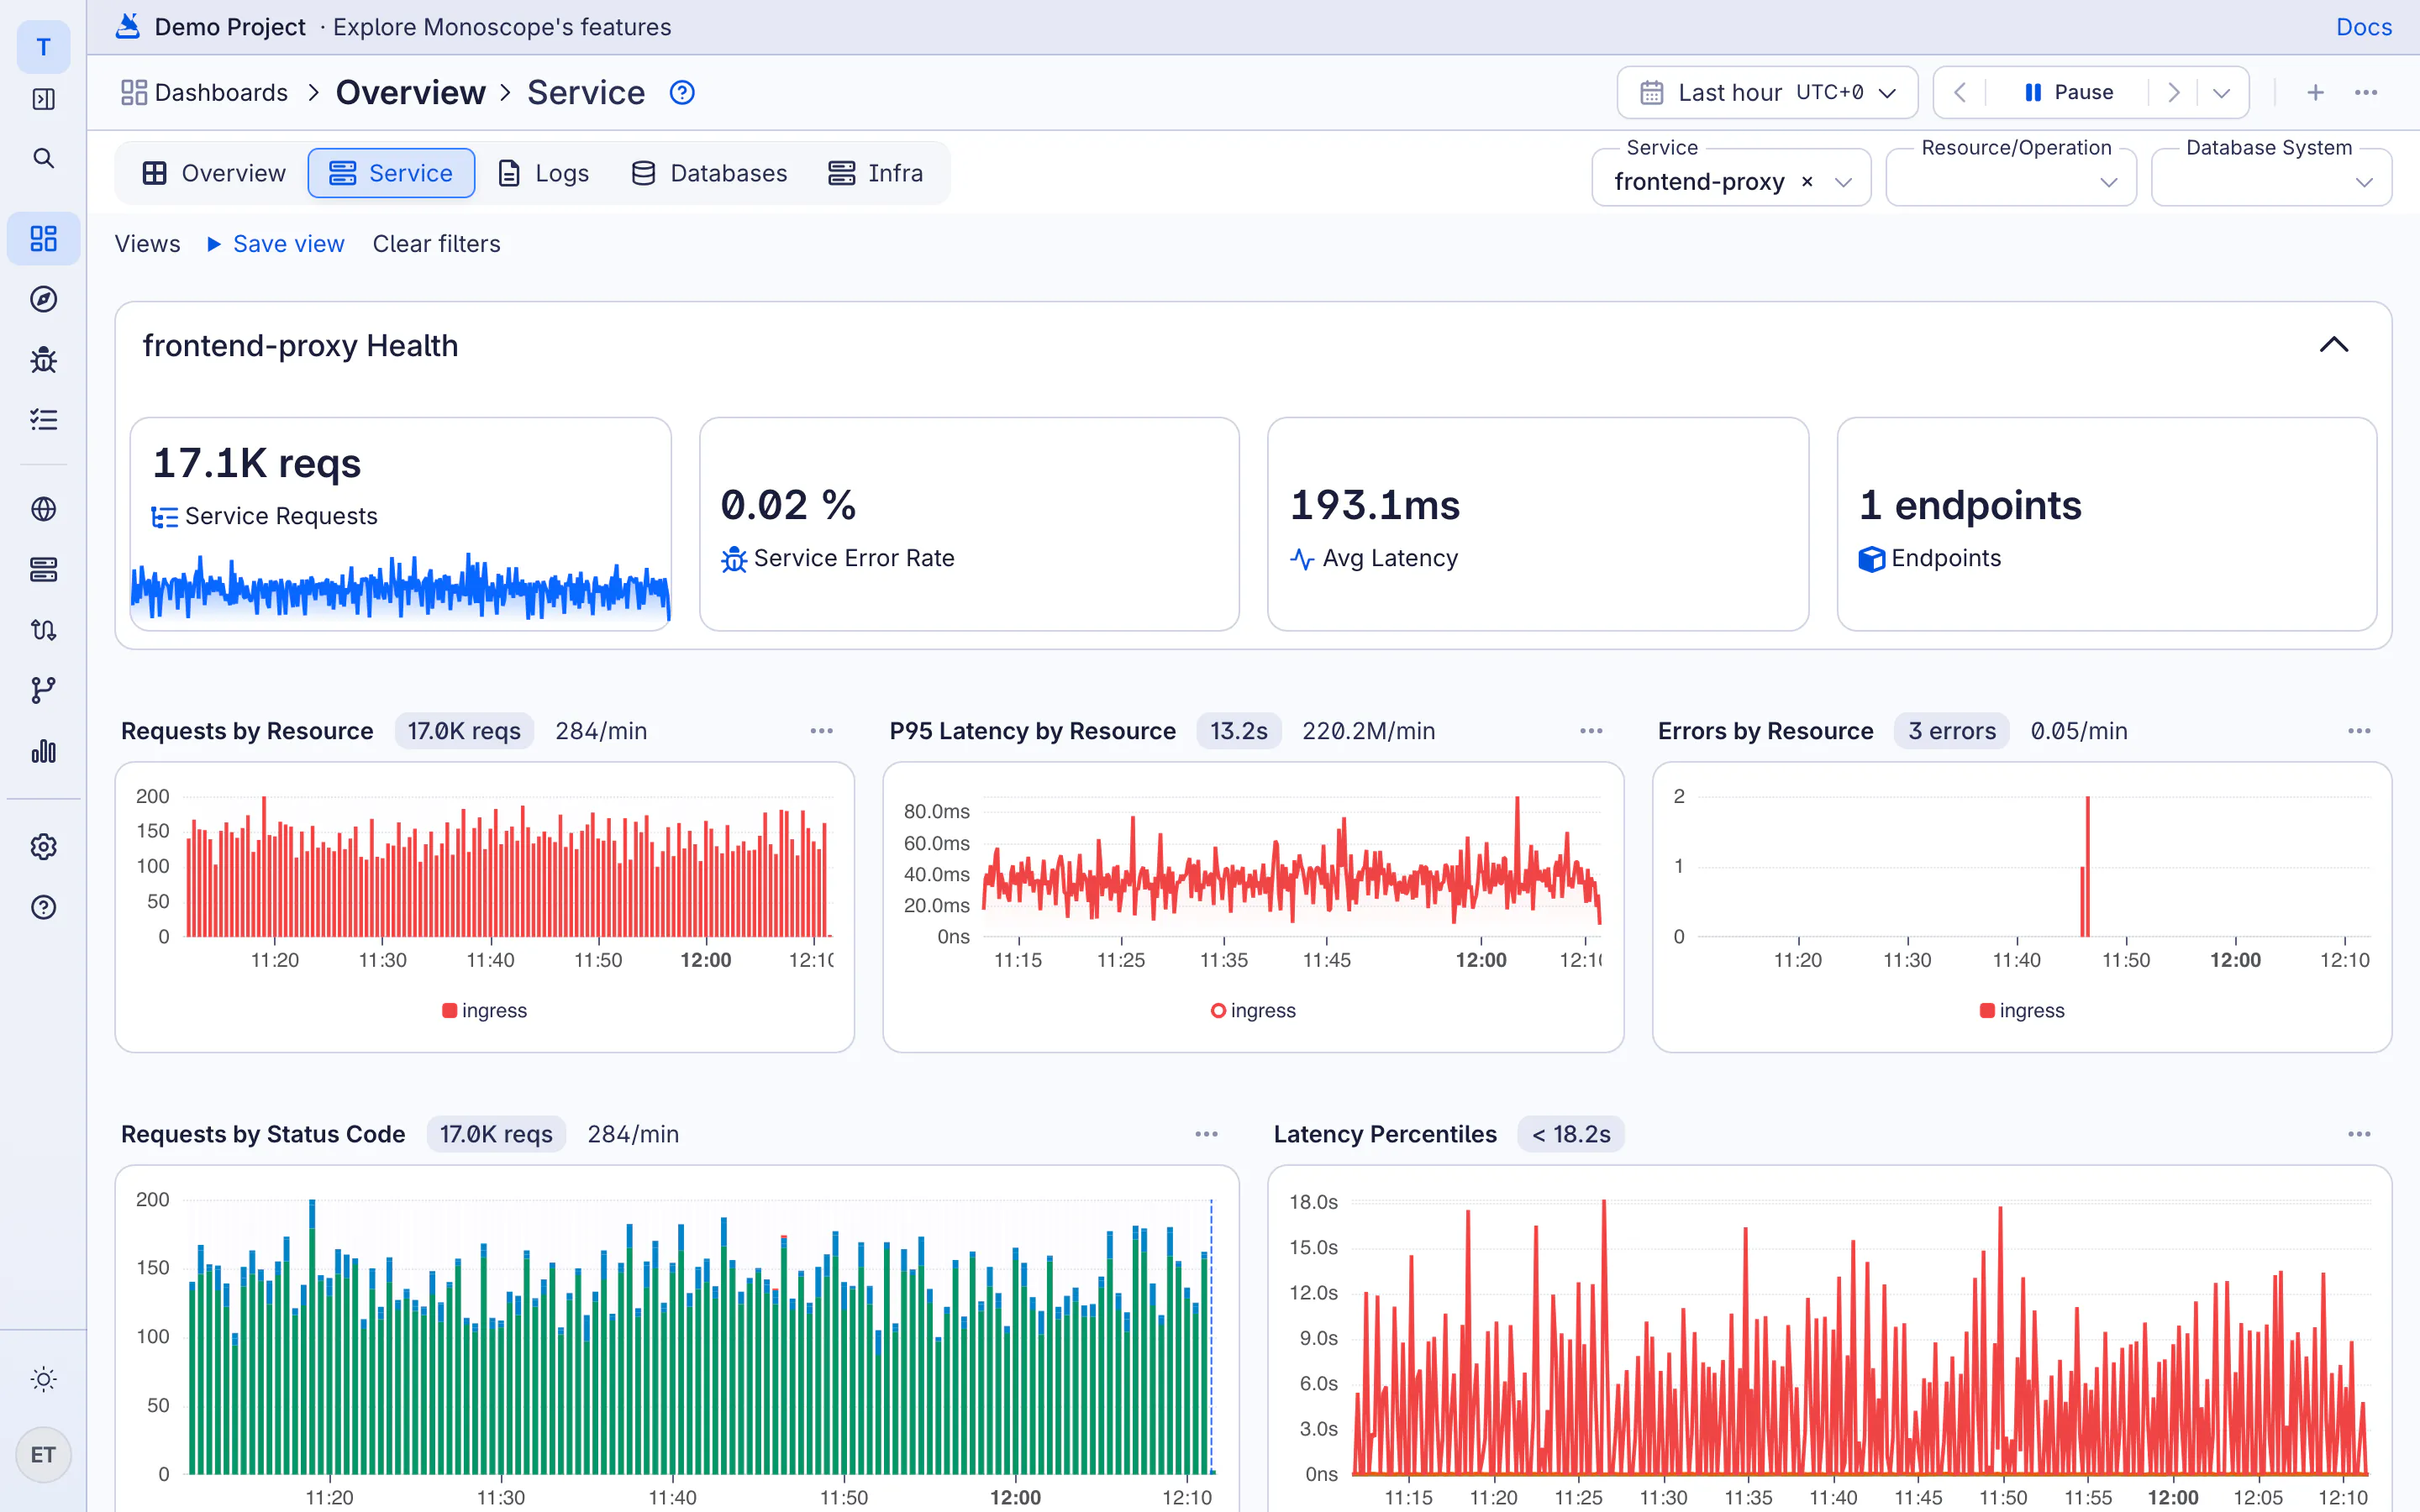Click the plus icon to add widget

click(2315, 92)
